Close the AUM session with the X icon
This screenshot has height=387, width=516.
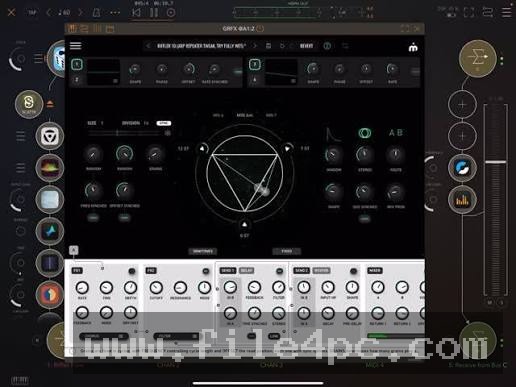(x=11, y=13)
